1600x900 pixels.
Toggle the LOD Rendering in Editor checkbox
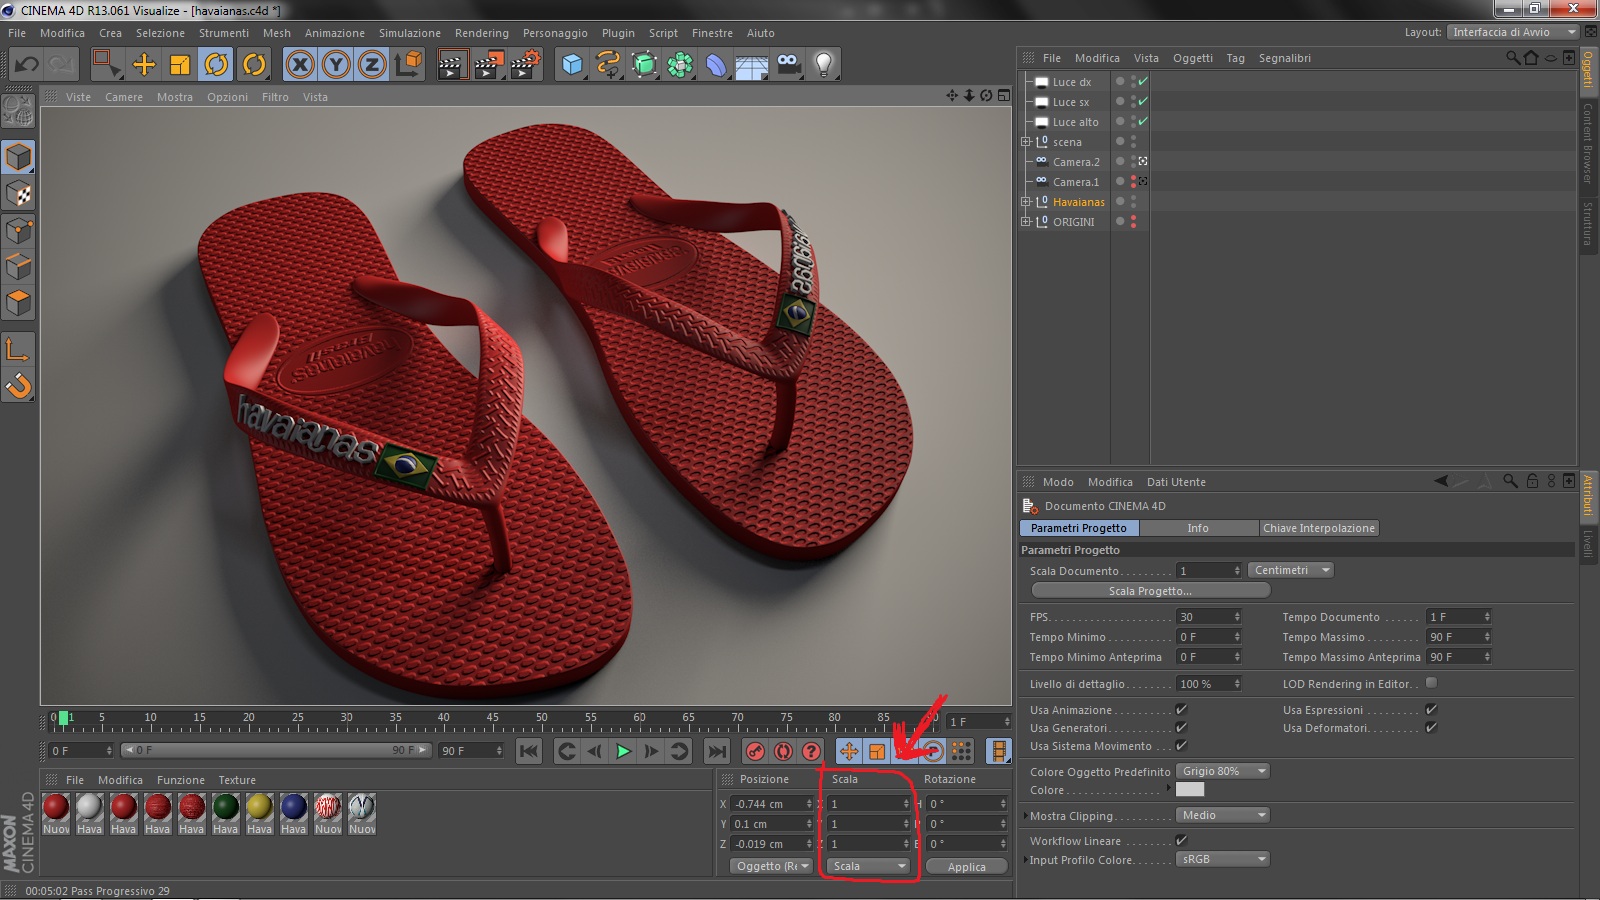(x=1431, y=683)
